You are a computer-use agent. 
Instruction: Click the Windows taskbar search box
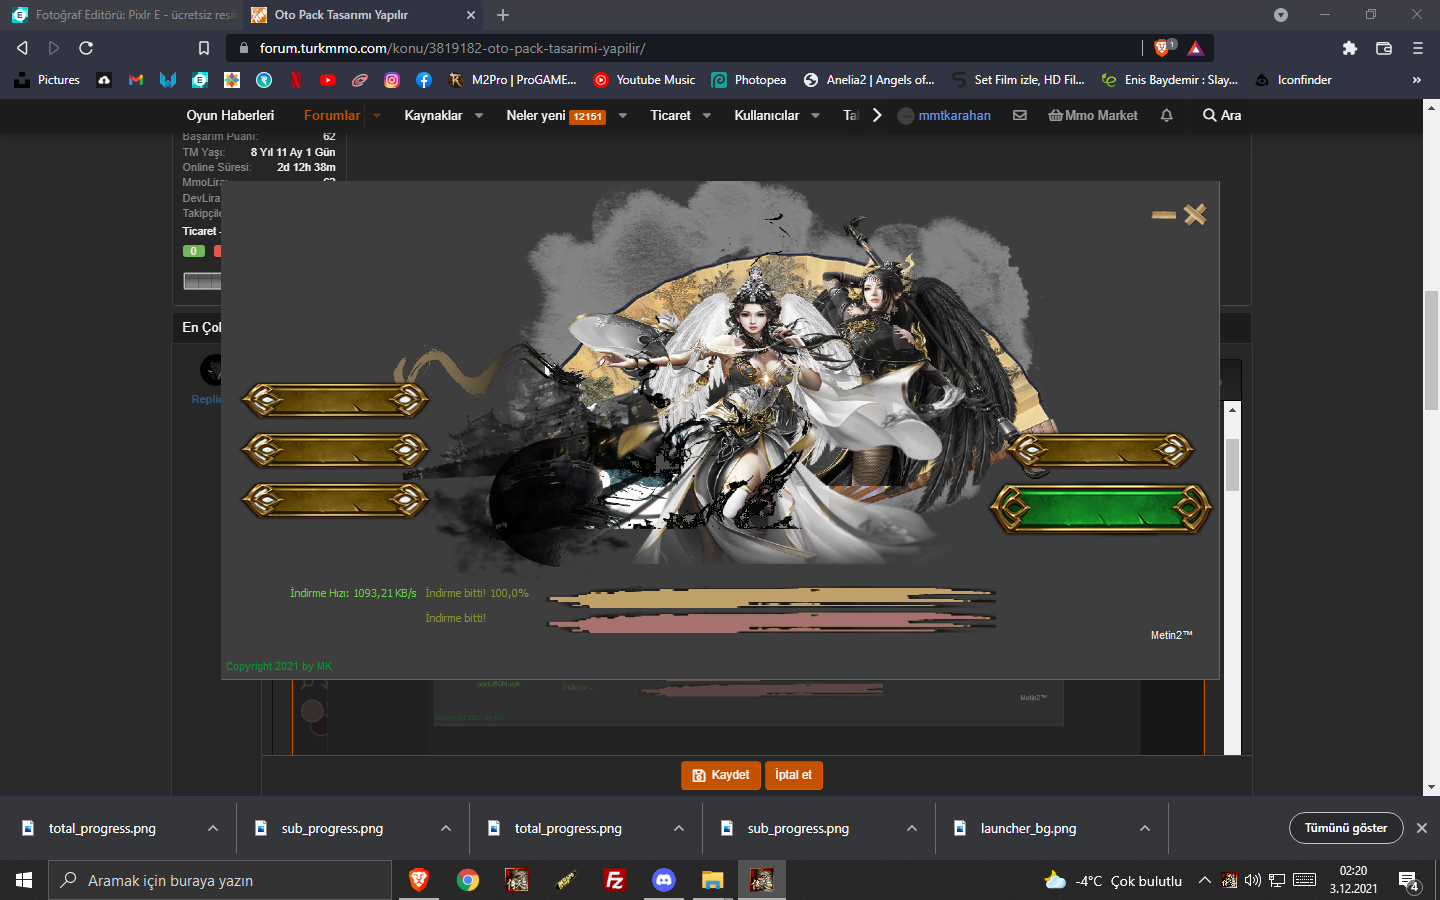click(220, 880)
